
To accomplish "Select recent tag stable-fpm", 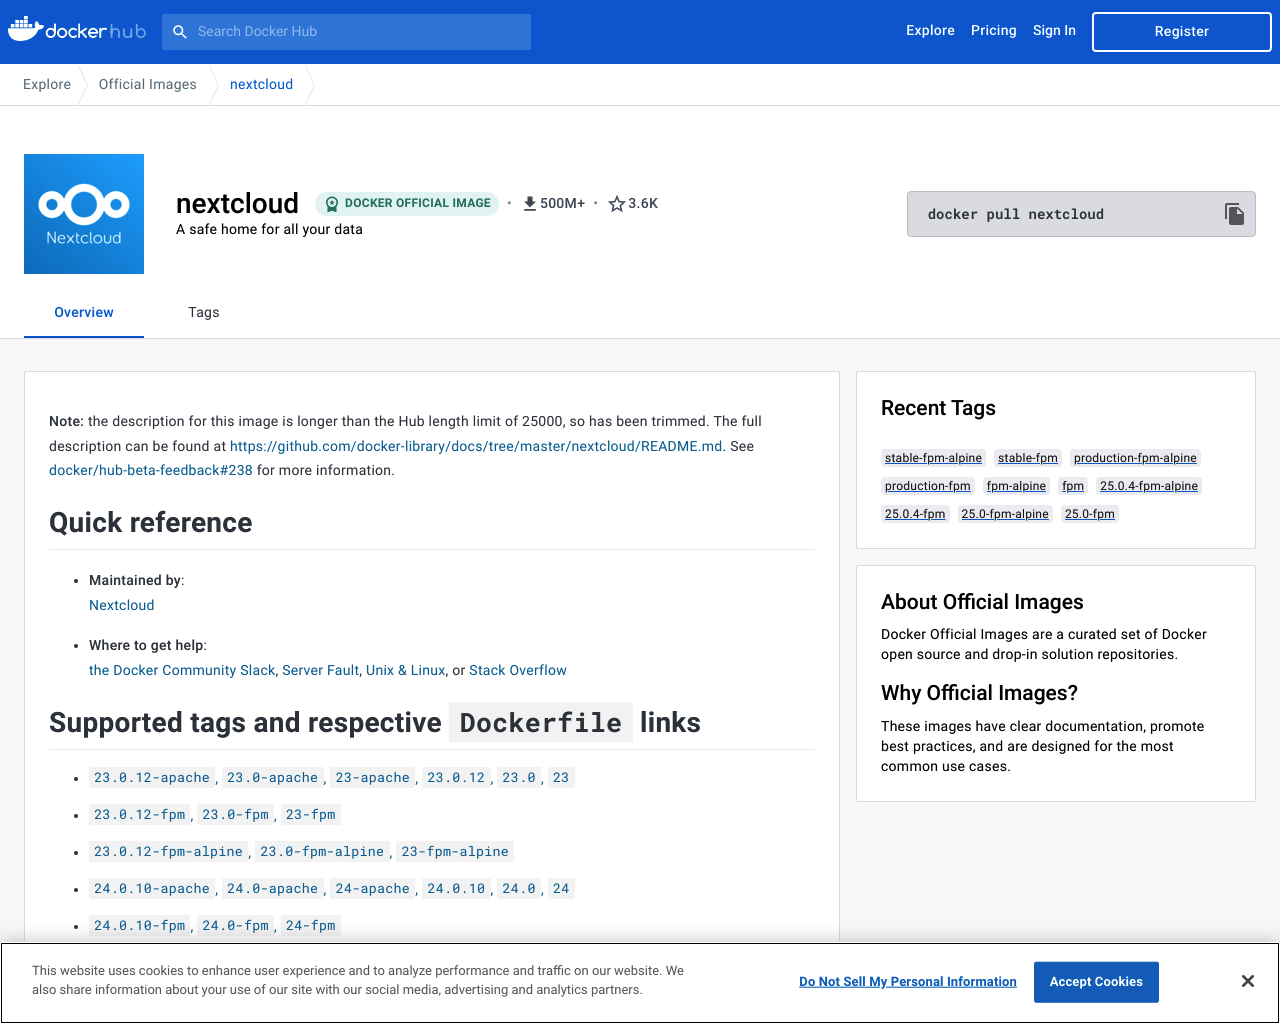I will tap(1027, 458).
